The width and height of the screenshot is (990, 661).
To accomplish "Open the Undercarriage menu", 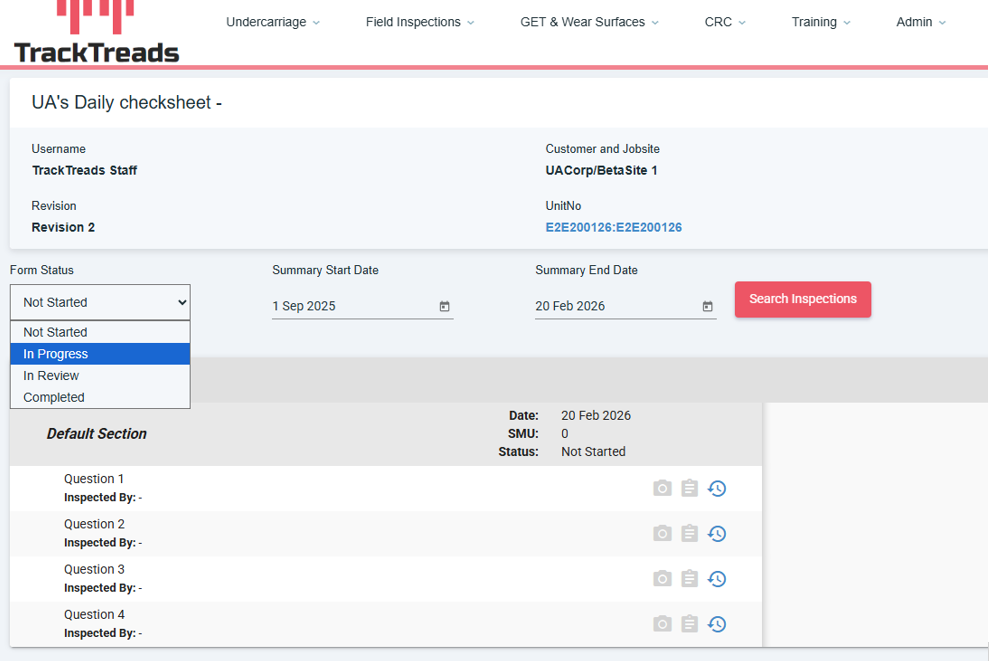I will [x=273, y=22].
